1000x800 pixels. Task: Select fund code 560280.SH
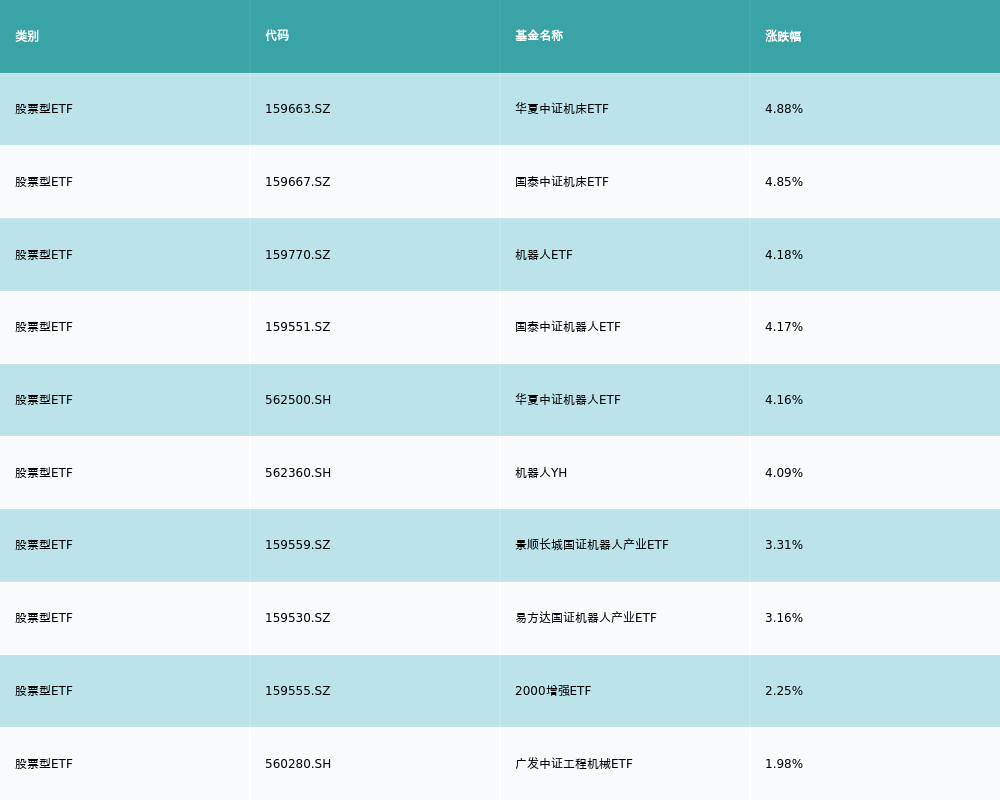[x=297, y=764]
